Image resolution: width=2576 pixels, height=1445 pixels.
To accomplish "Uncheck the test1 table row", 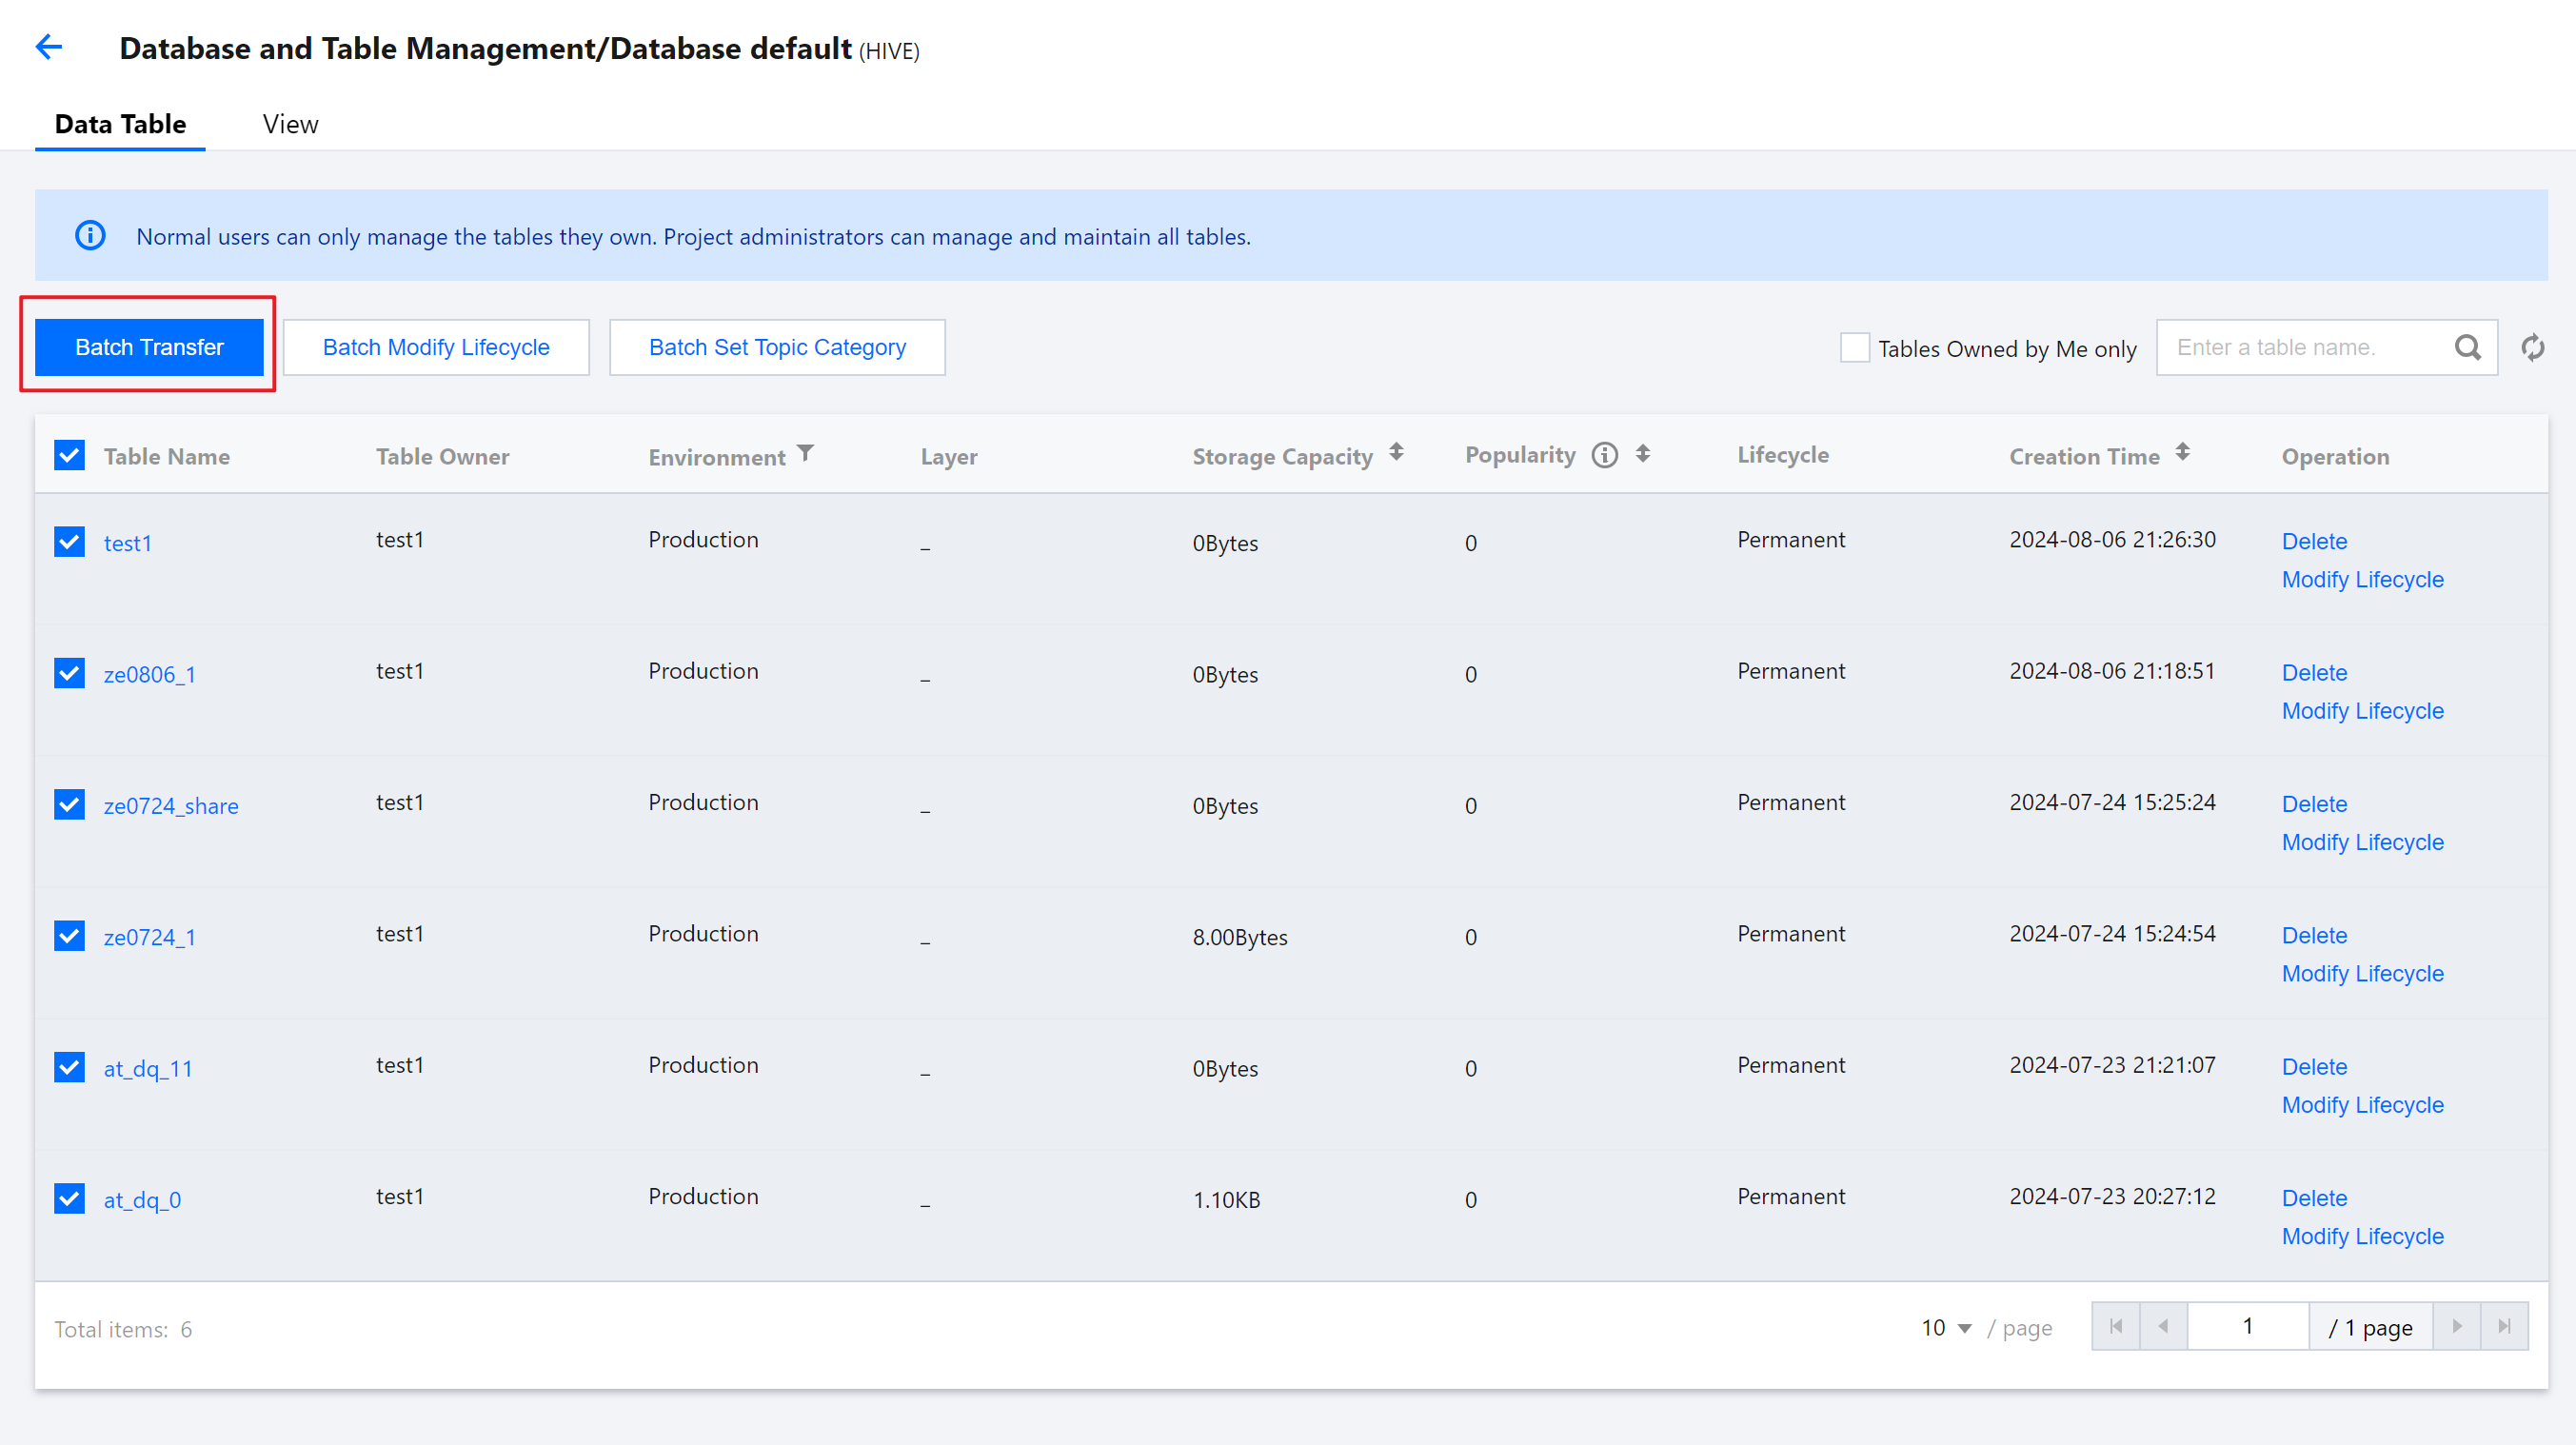I will pos(69,543).
